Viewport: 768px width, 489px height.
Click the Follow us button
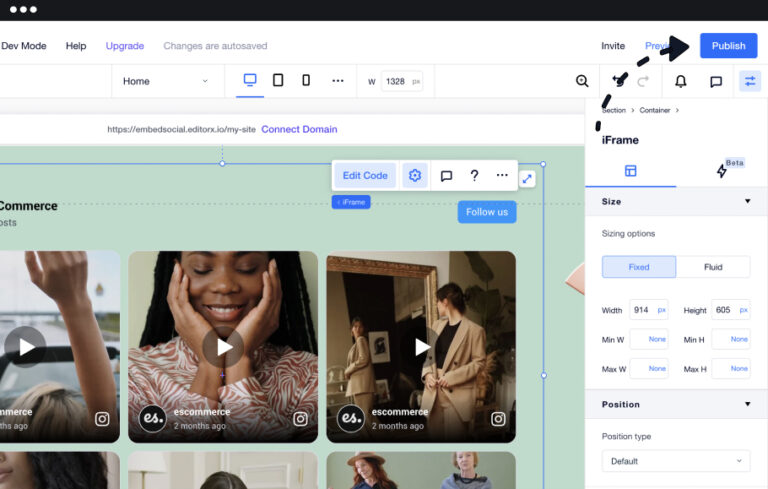[487, 212]
